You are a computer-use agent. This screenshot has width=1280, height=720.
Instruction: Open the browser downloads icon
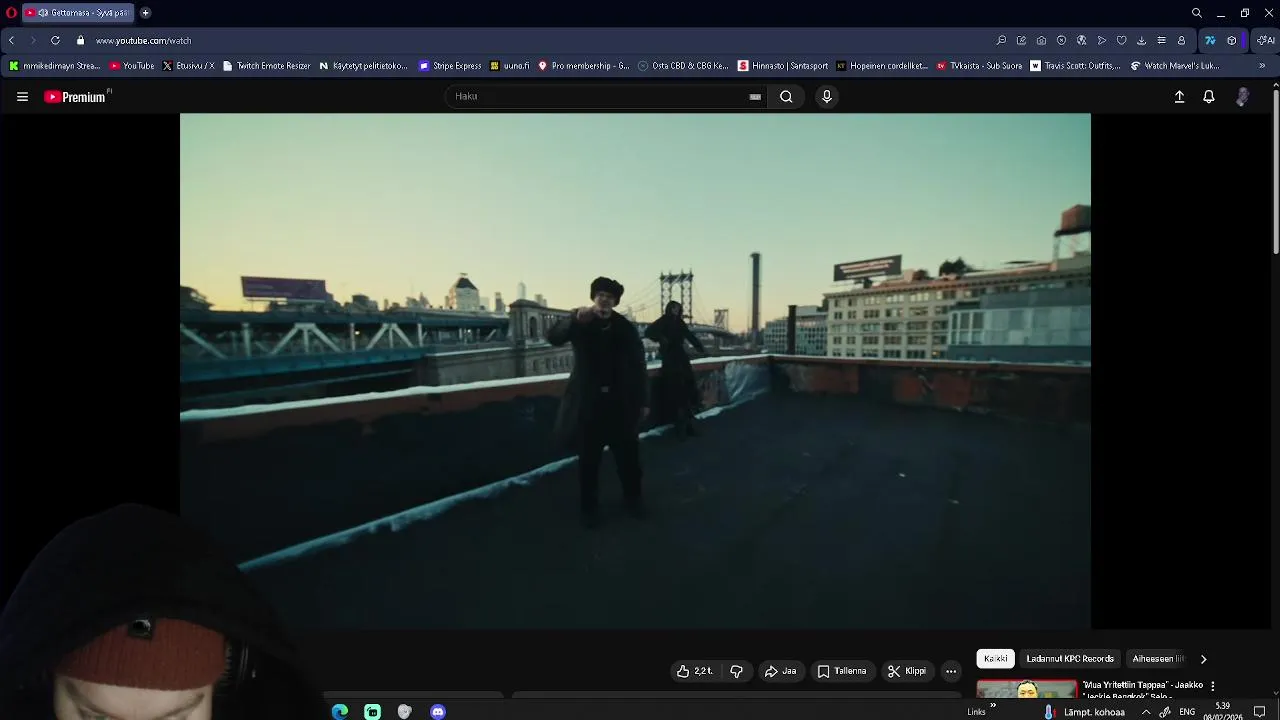tap(1141, 41)
